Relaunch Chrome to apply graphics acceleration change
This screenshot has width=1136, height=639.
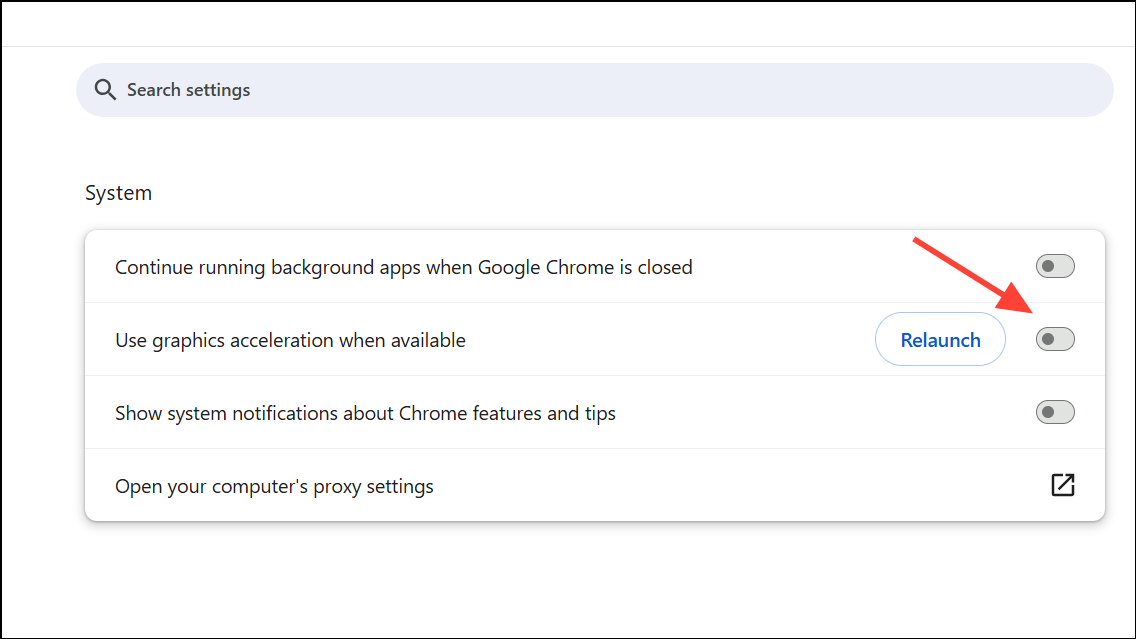tap(939, 339)
